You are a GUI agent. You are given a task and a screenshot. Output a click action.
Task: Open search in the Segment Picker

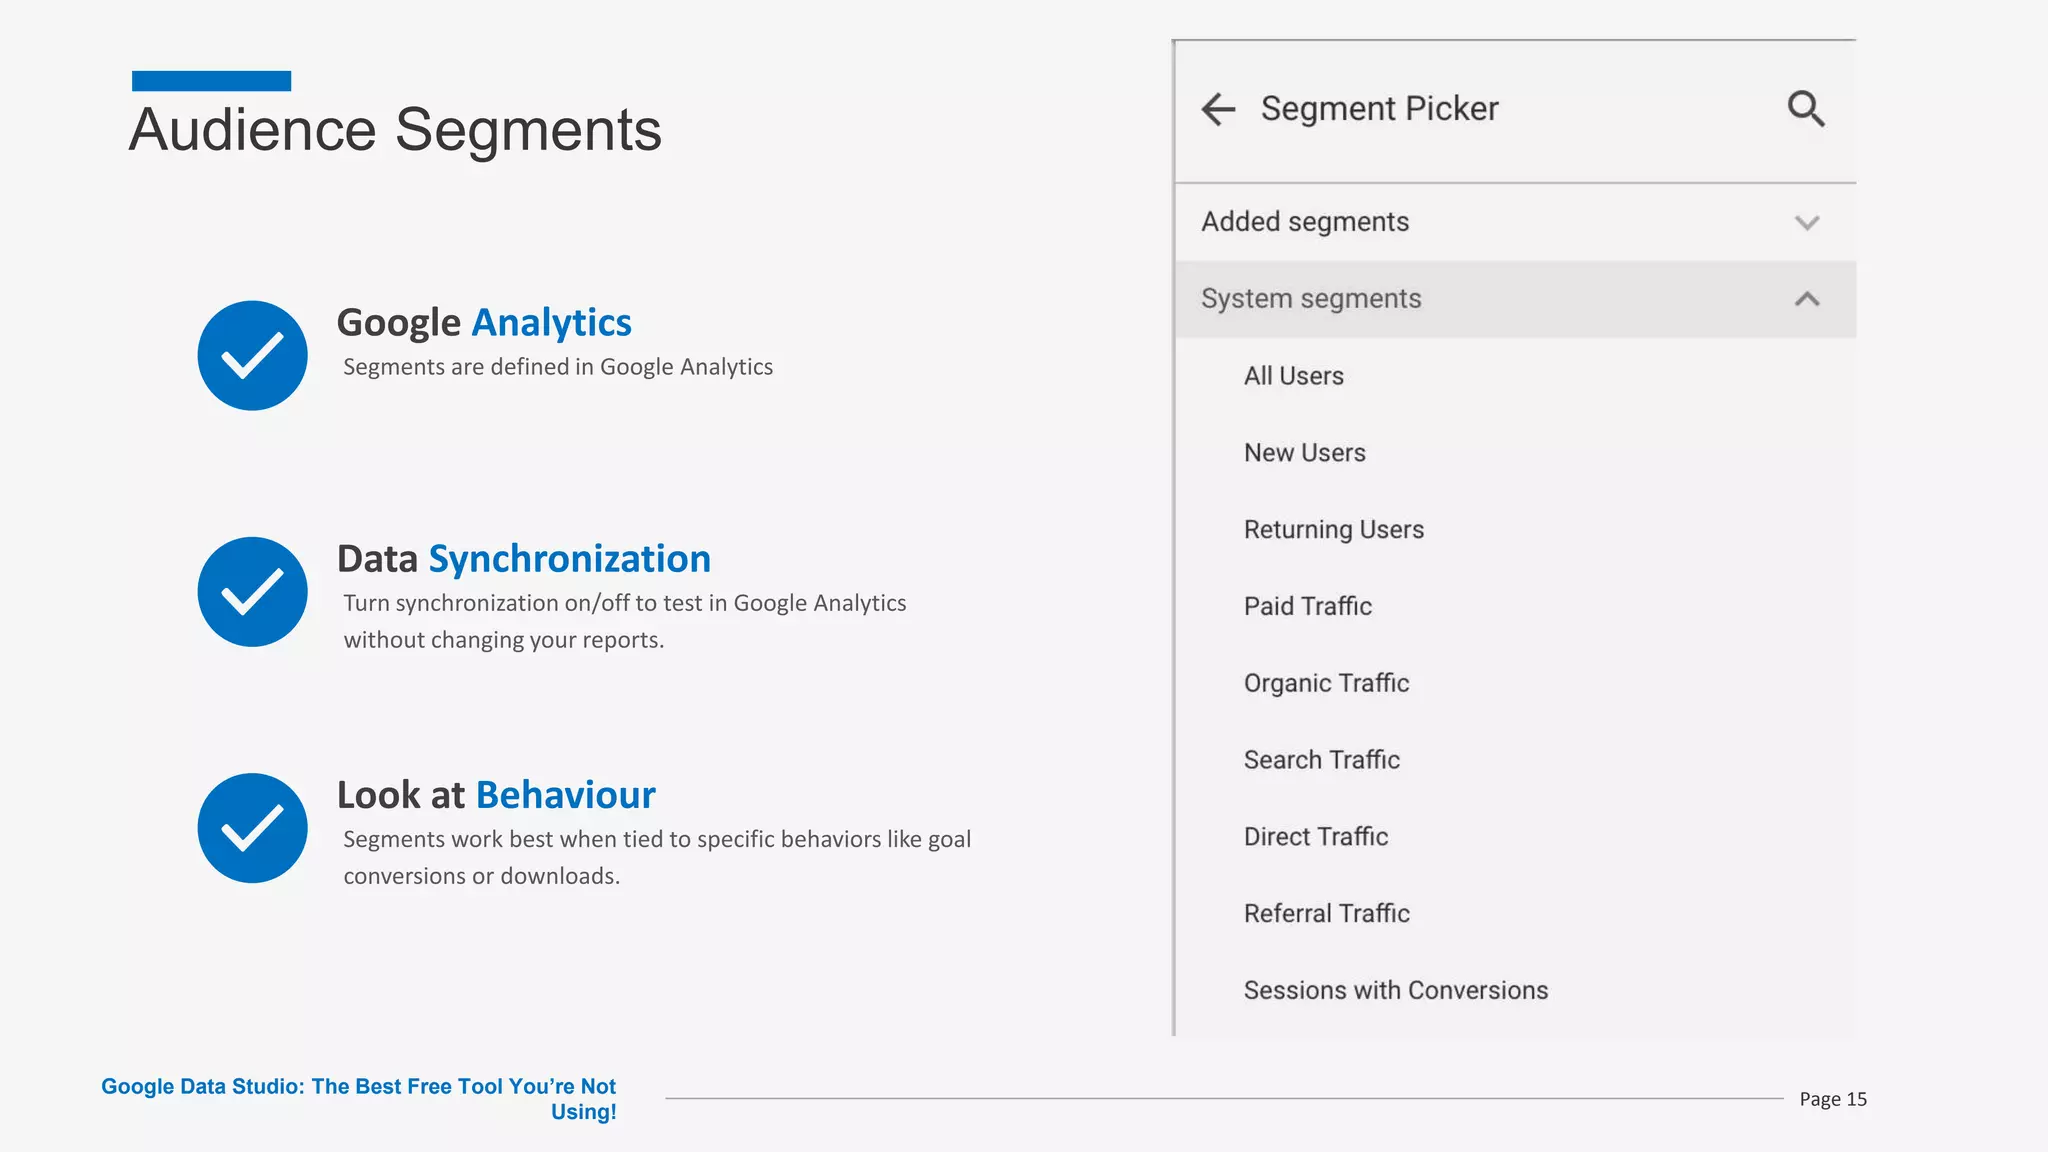tap(1806, 109)
